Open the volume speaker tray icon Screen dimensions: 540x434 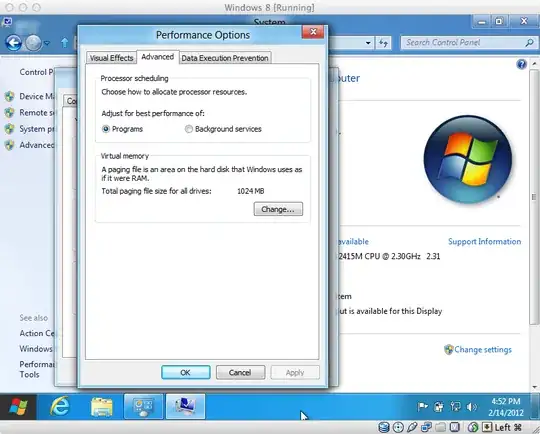[x=471, y=407]
